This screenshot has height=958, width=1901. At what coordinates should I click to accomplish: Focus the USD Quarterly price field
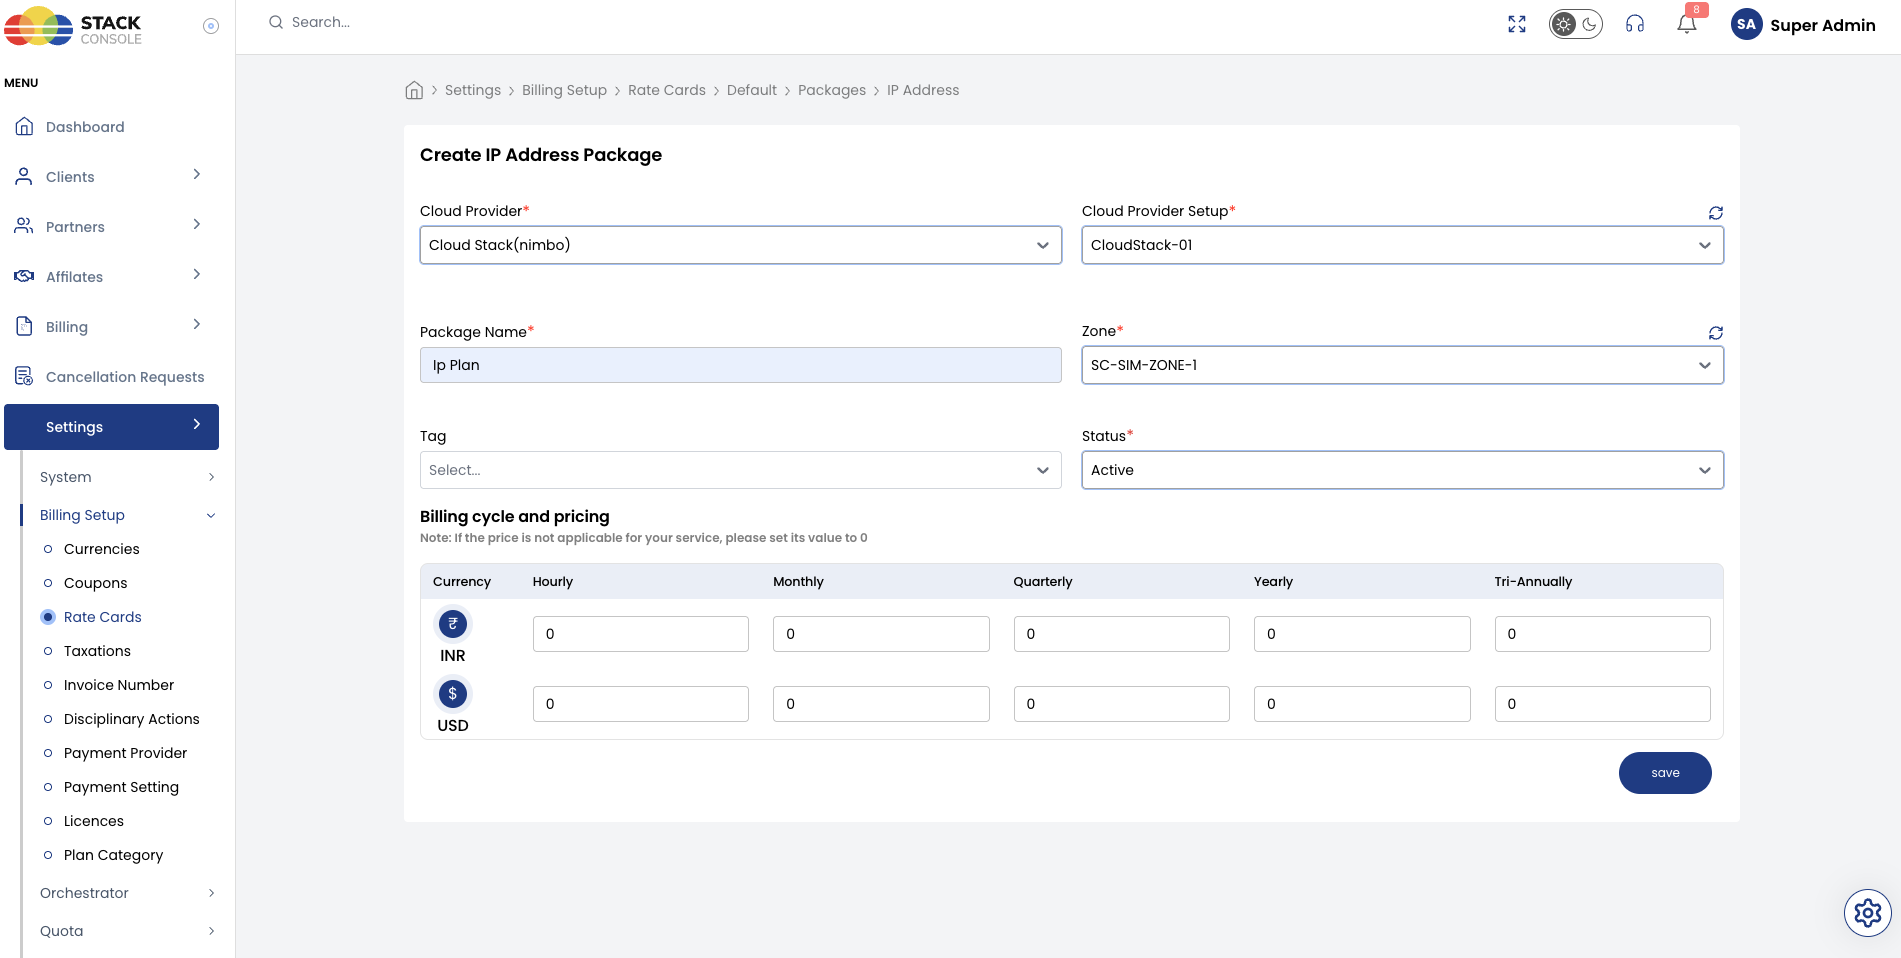[1121, 704]
